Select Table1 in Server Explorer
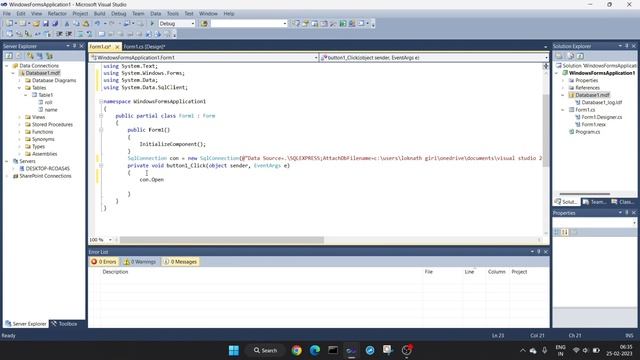The height and width of the screenshot is (360, 640). point(46,95)
